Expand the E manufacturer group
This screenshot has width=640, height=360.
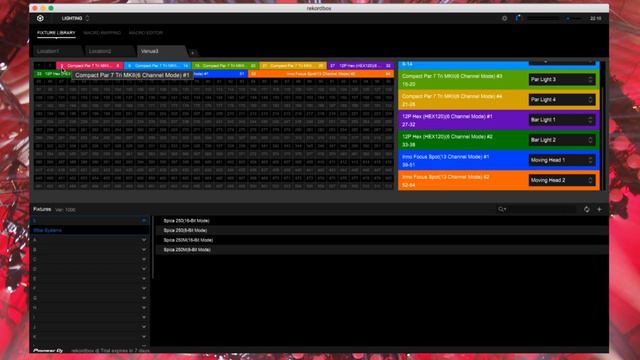pyautogui.click(x=144, y=279)
